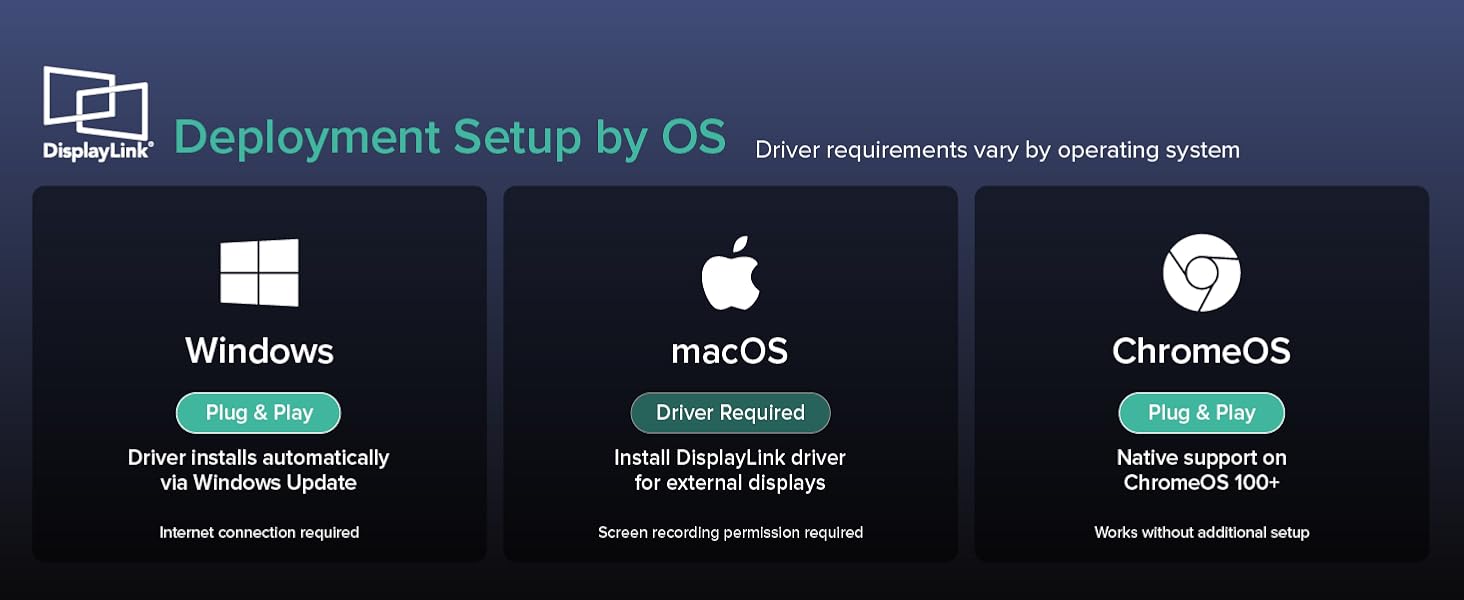Click the Apple logo icon

pyautogui.click(x=730, y=273)
